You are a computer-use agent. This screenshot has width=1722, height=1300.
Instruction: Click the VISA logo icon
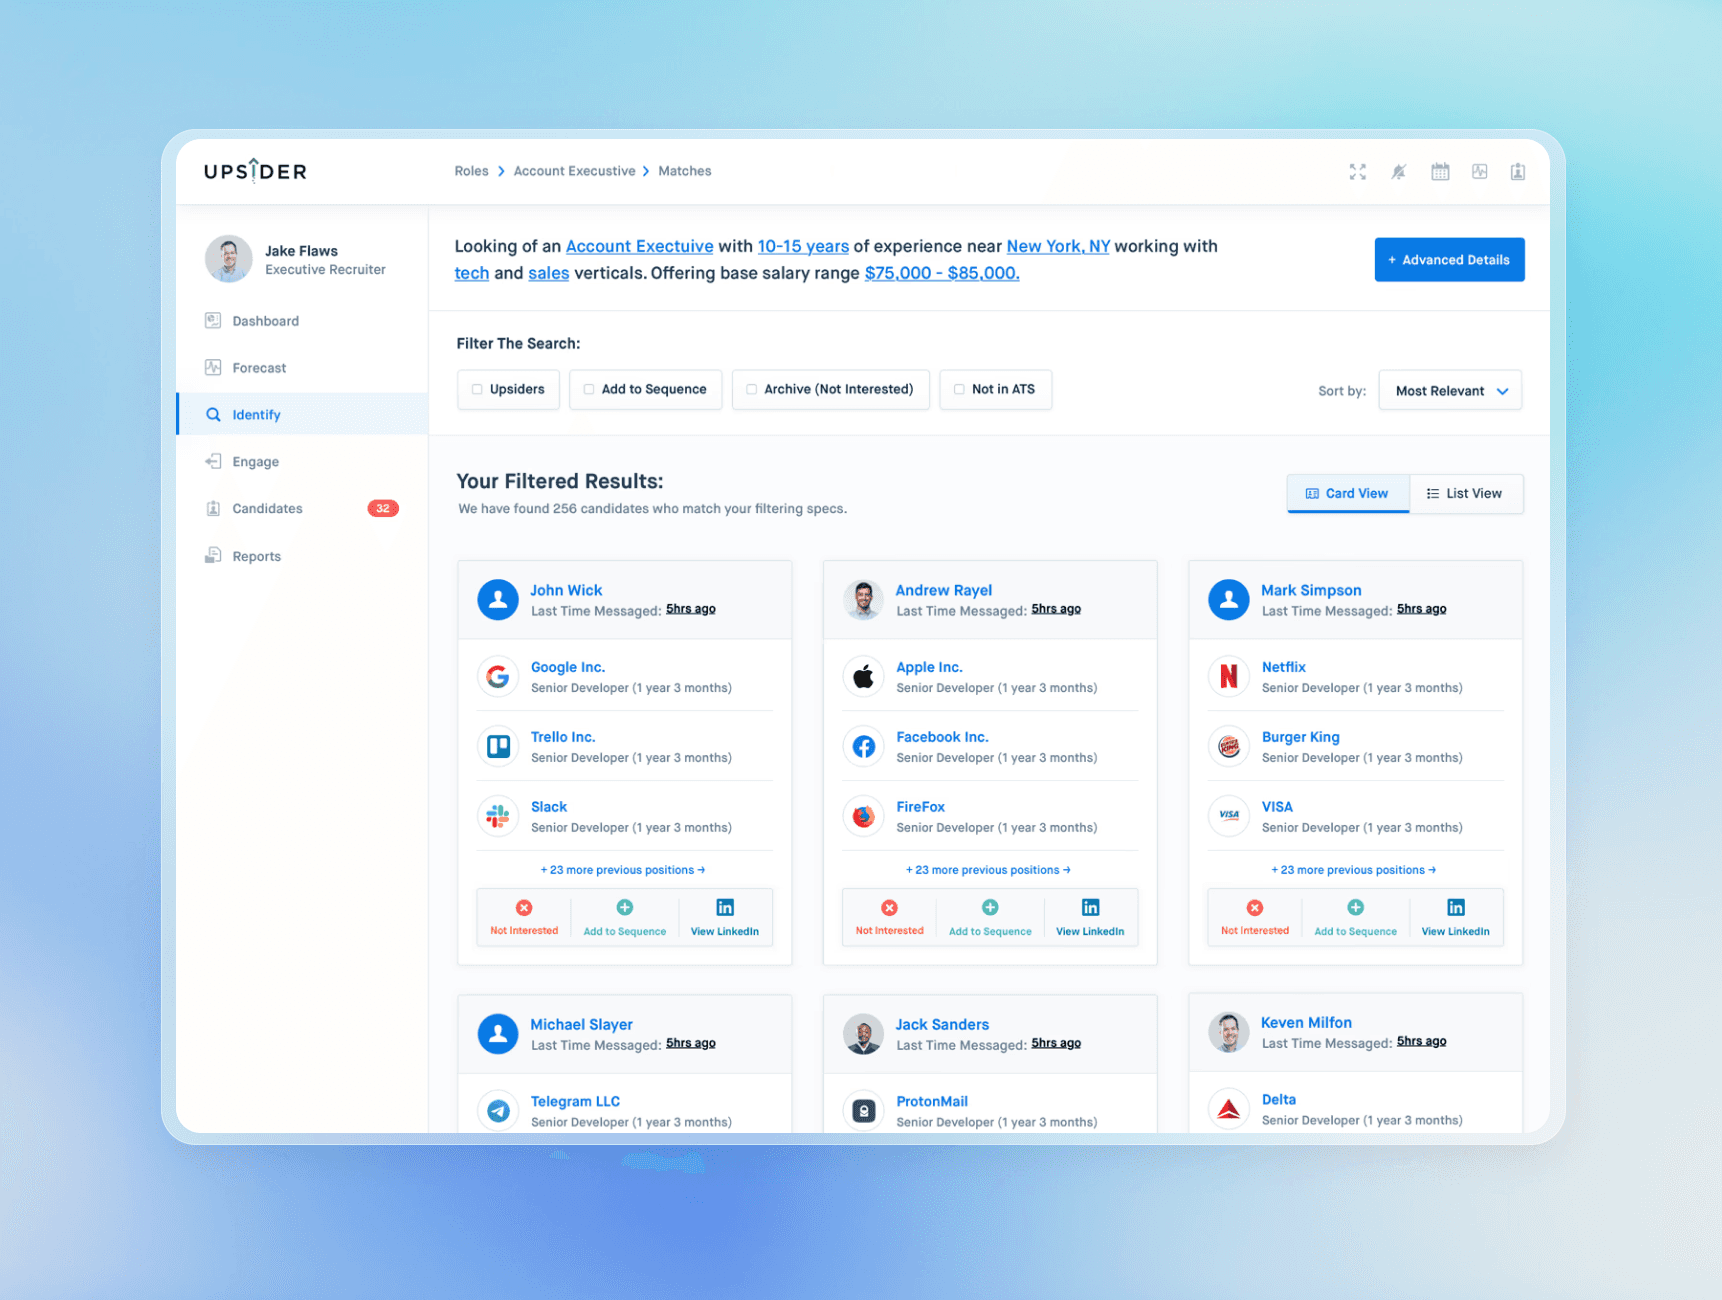pos(1229,817)
